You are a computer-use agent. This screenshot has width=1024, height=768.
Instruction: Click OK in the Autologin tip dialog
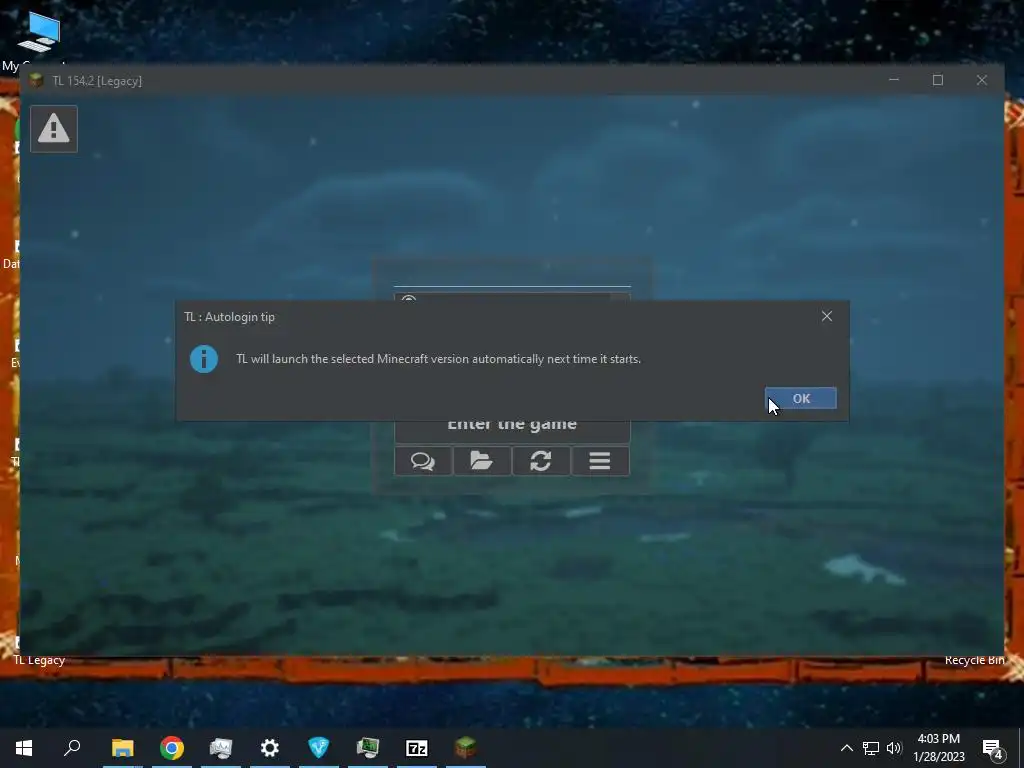[801, 398]
